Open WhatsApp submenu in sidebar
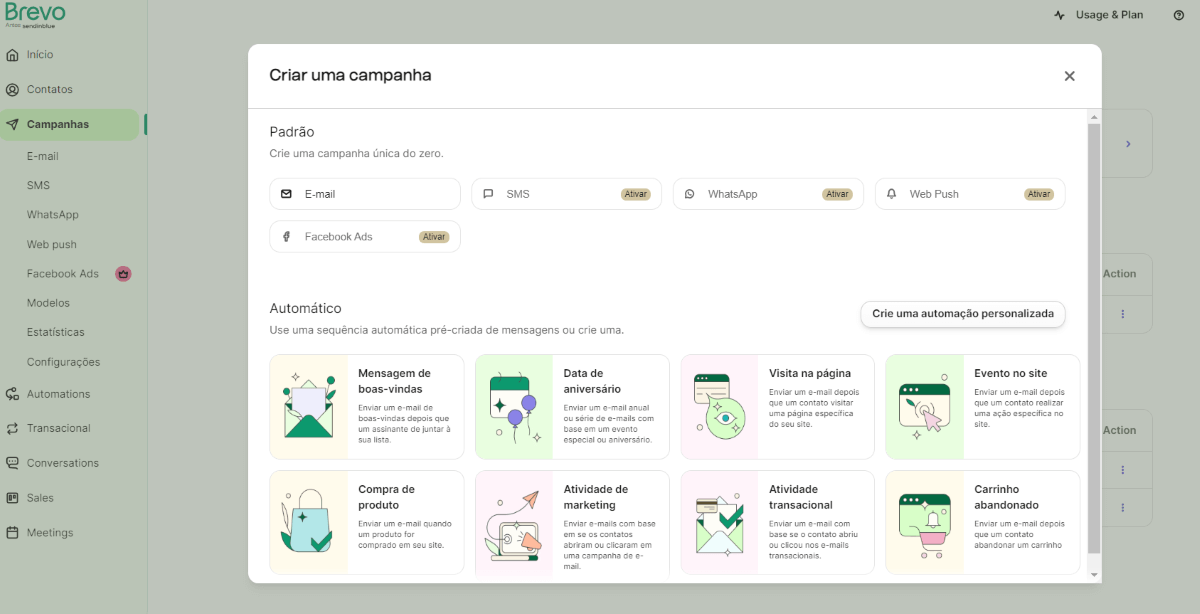Screen dimensions: 1200x614 (x=53, y=215)
